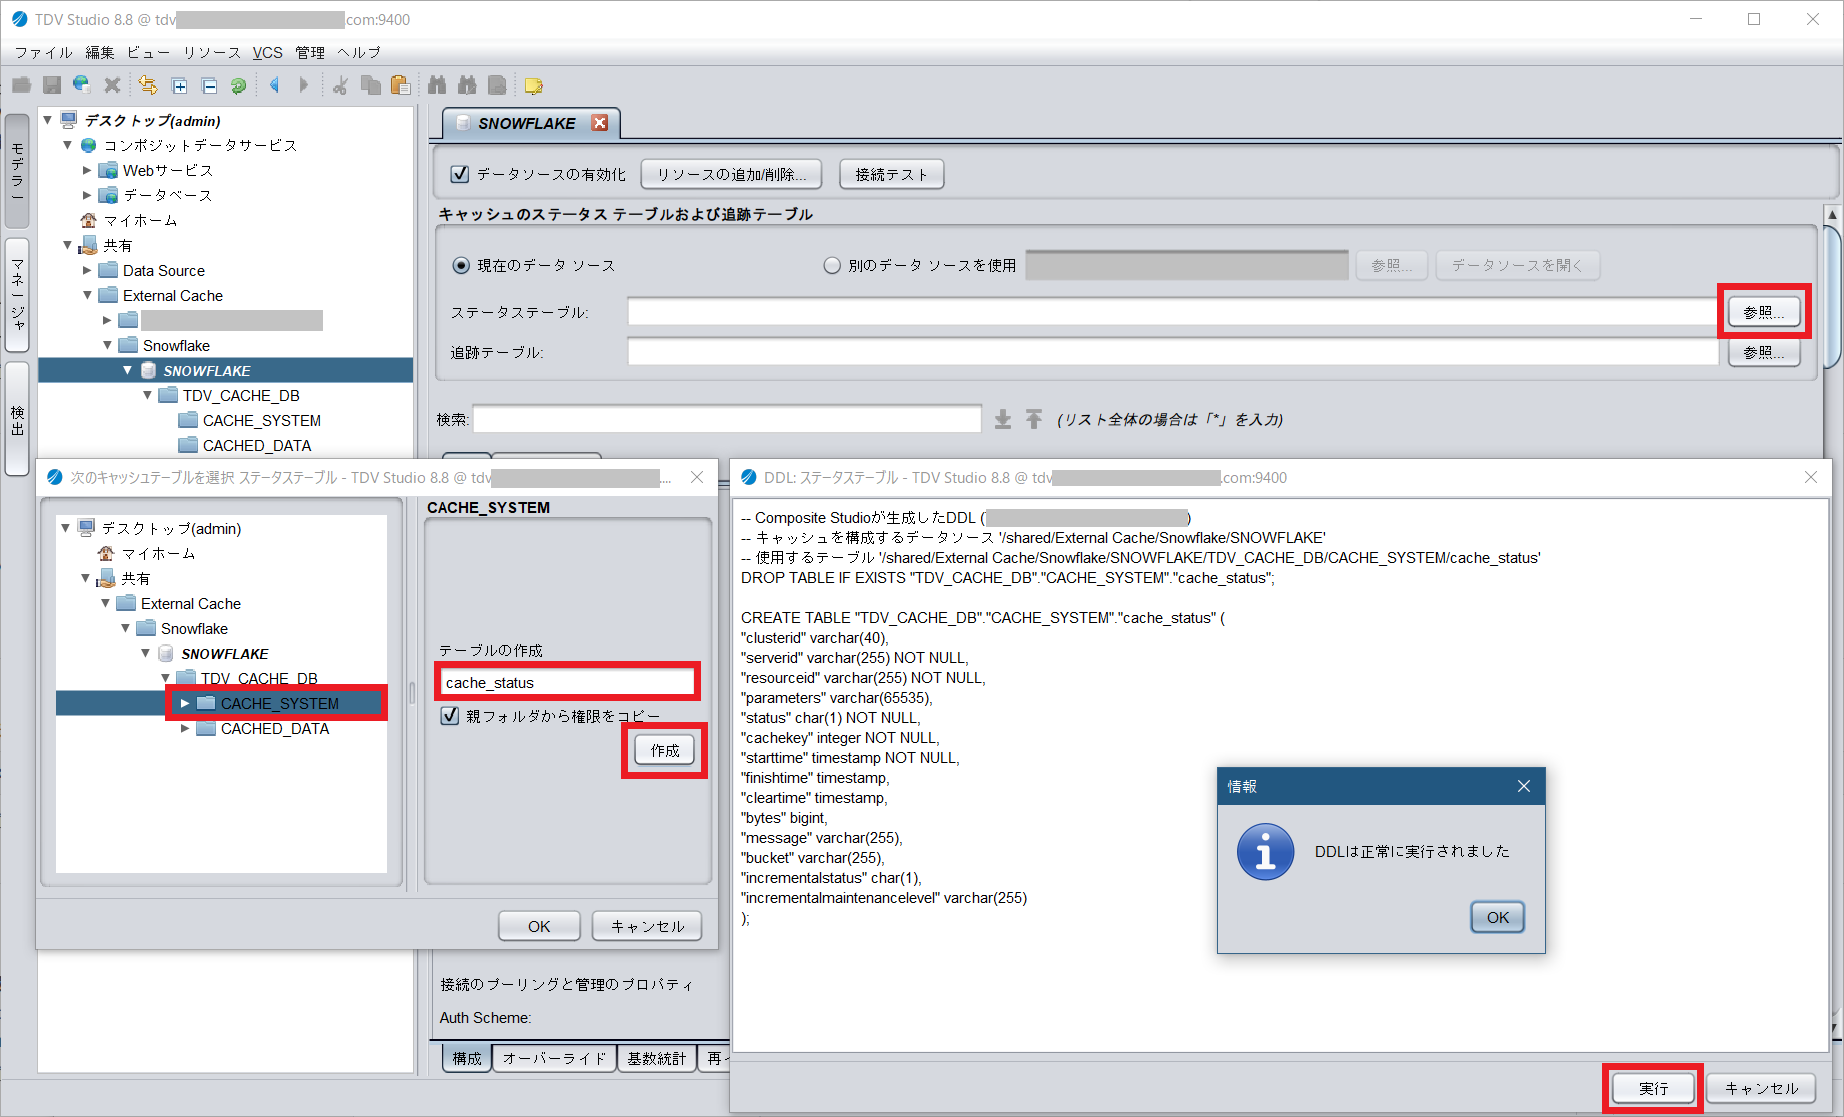Screen dimensions: 1844x1117
Task: Click the yellow sync arrows toolbar icon
Action: [x=148, y=86]
